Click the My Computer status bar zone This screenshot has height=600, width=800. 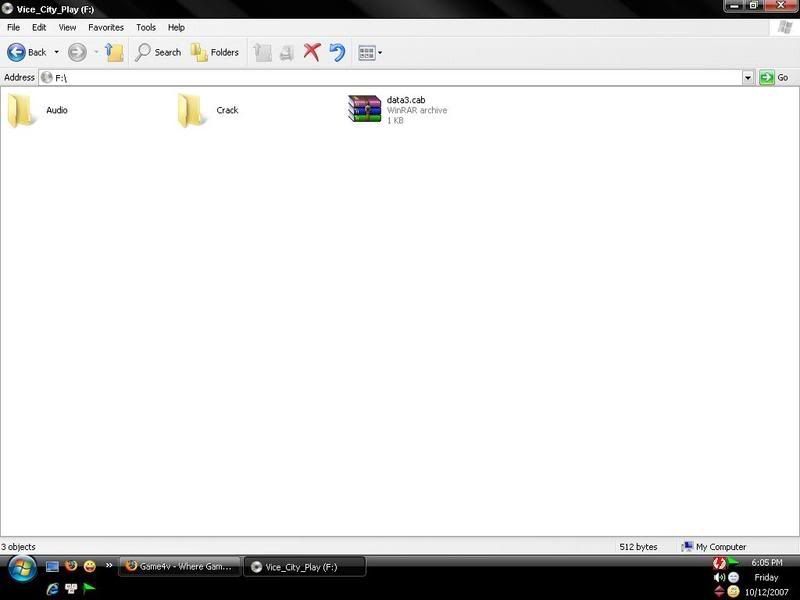(x=714, y=547)
